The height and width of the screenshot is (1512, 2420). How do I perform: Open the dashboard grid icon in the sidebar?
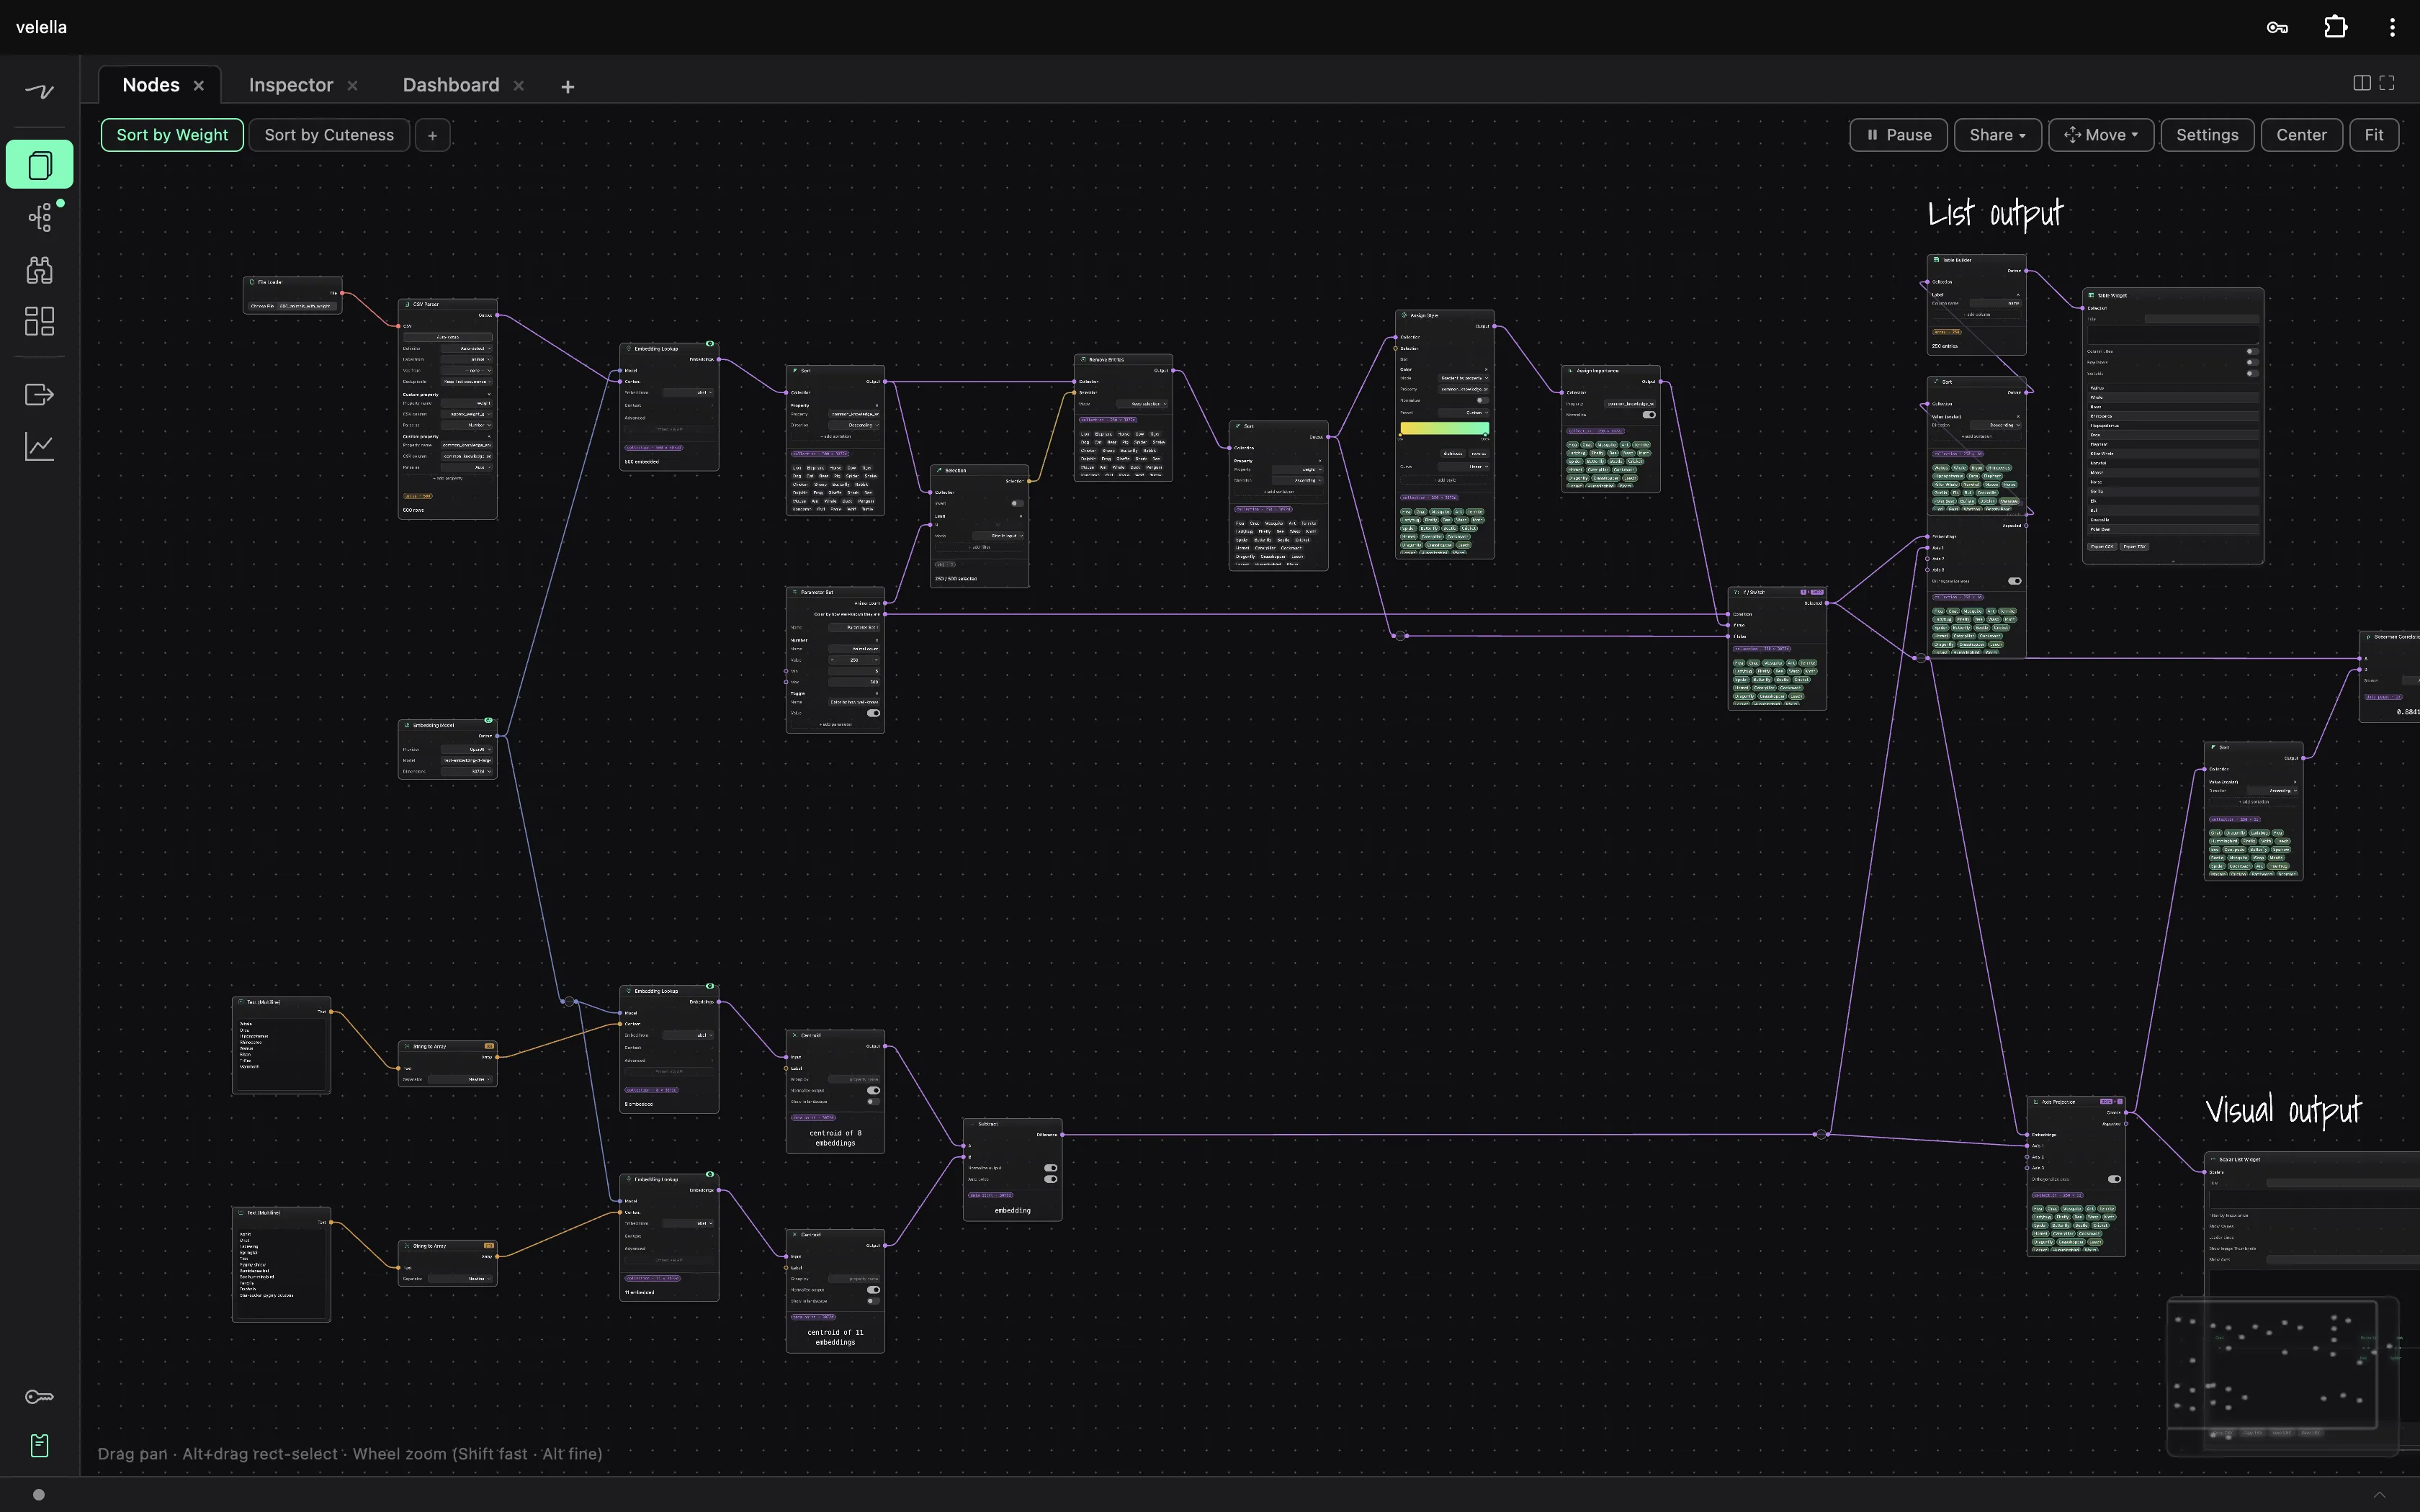pyautogui.click(x=40, y=321)
